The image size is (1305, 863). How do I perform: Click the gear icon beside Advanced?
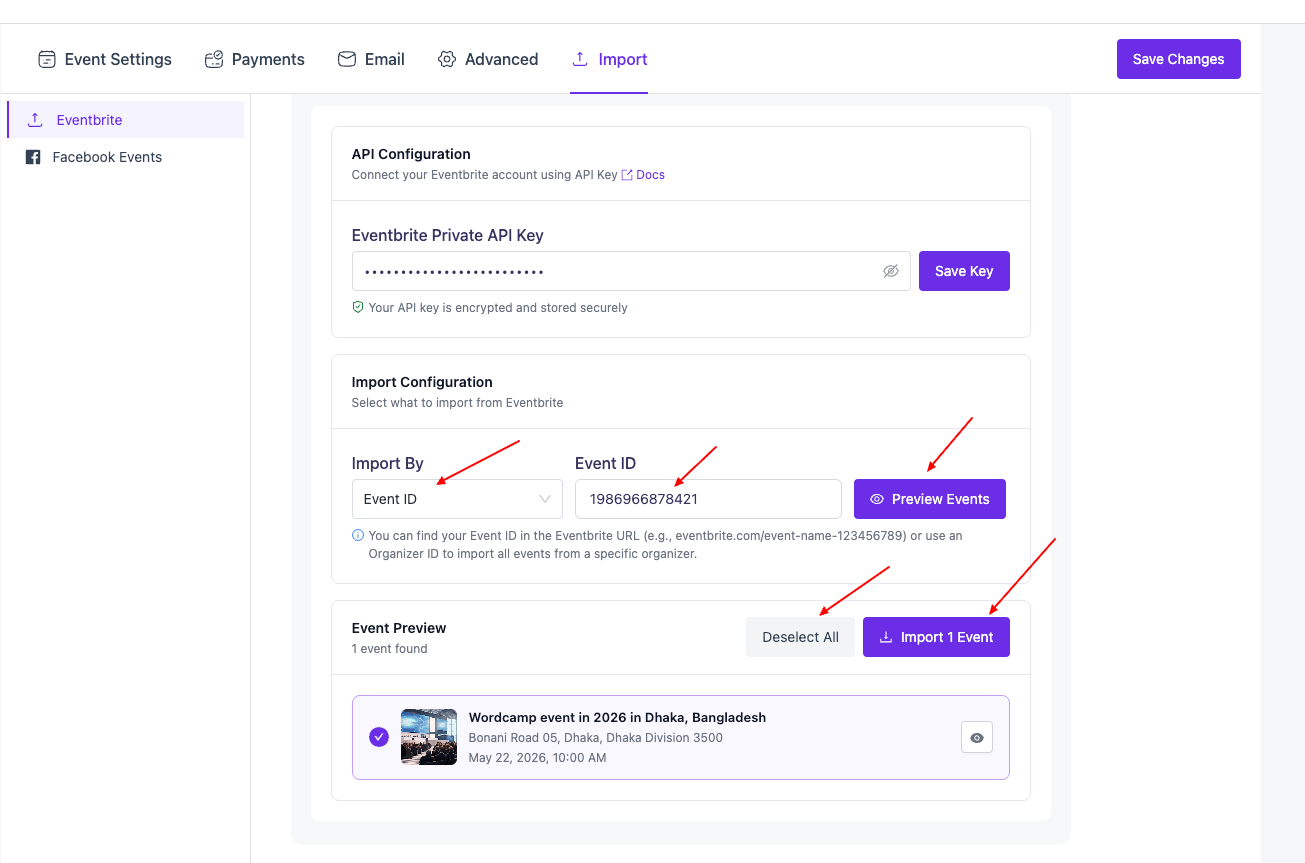tap(447, 59)
